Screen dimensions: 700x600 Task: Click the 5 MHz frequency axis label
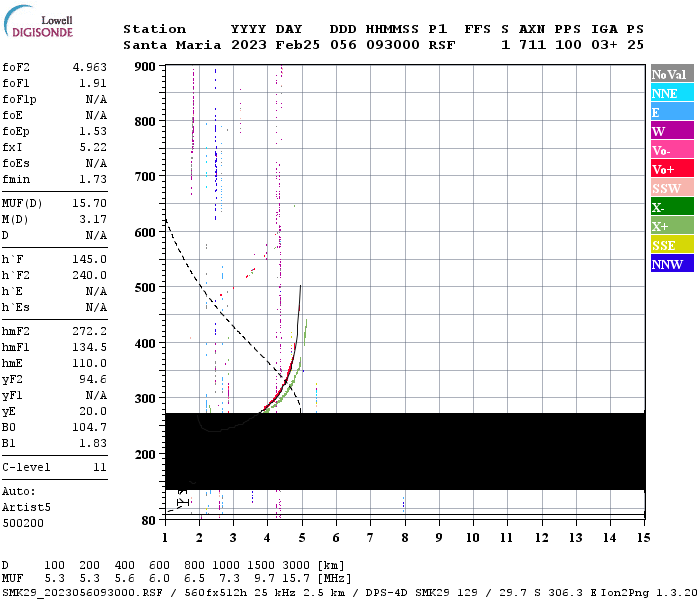coord(302,538)
